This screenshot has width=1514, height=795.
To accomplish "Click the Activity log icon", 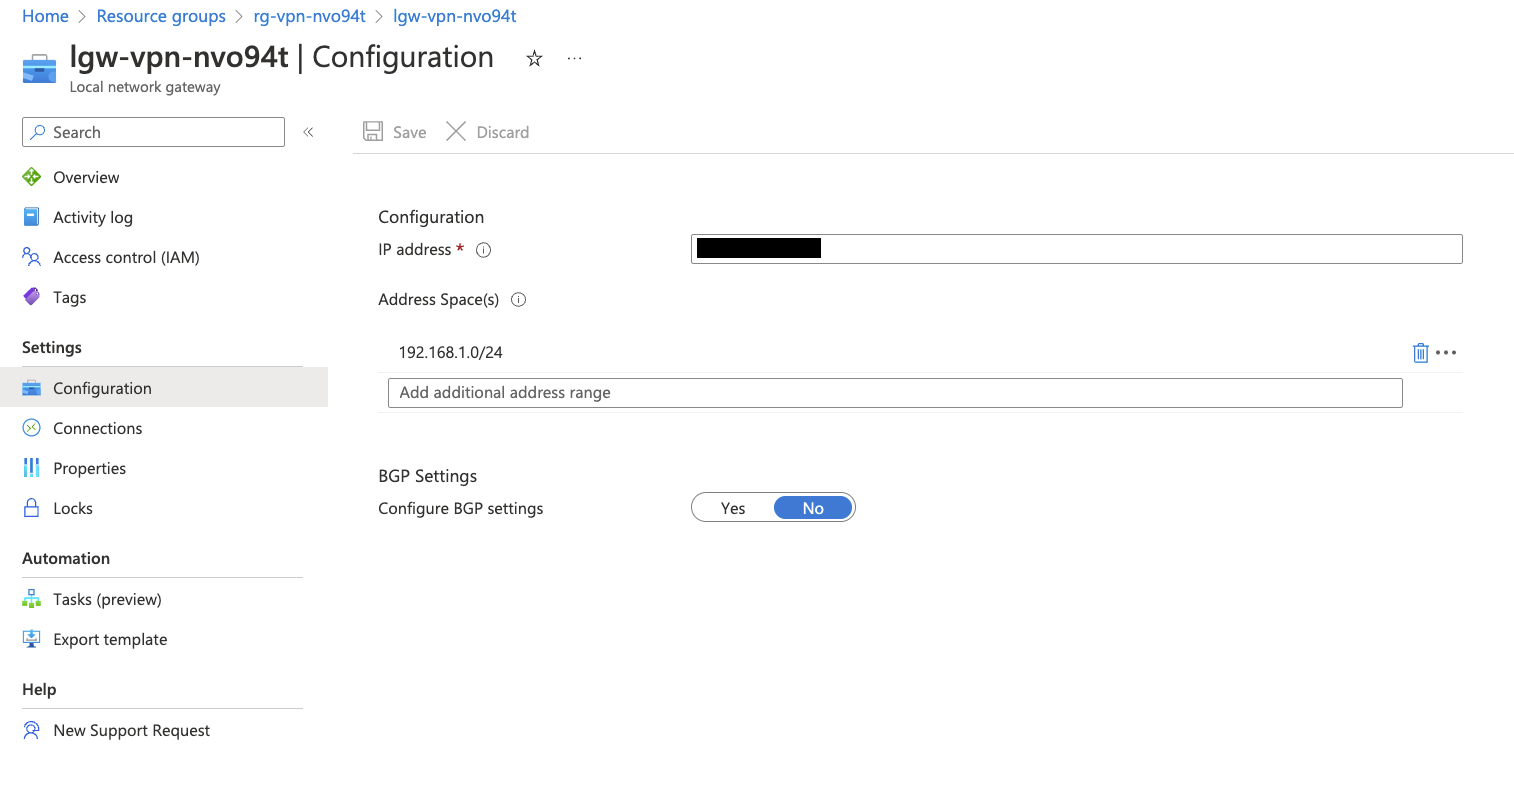I will [x=32, y=217].
